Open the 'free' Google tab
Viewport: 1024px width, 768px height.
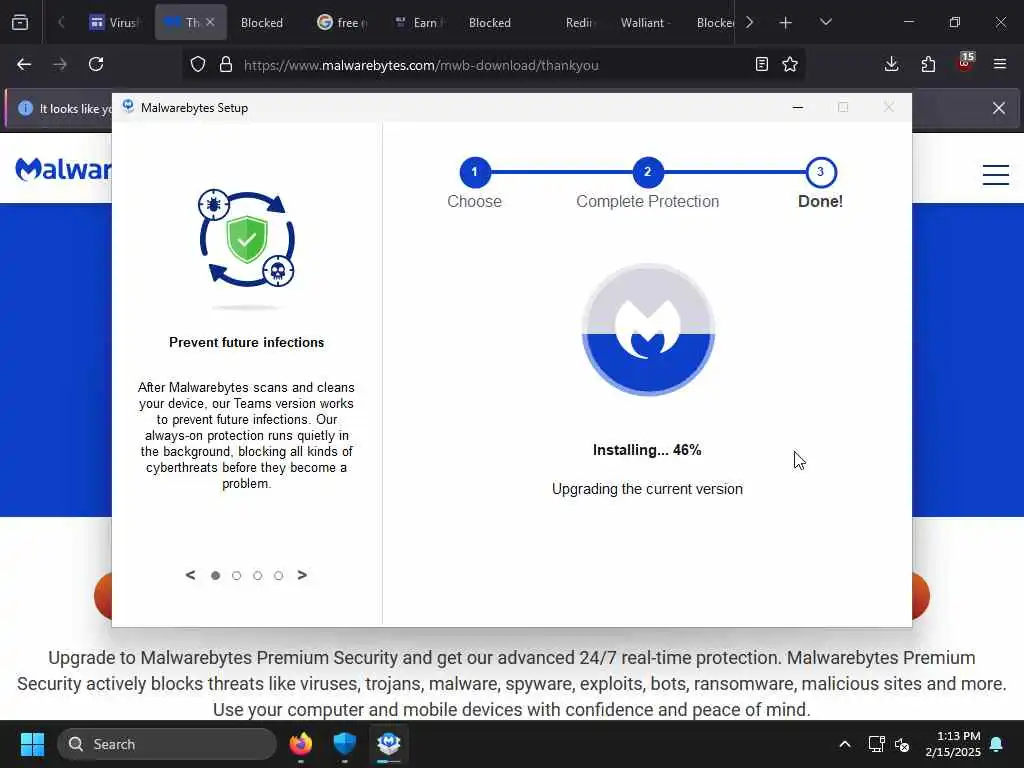(342, 22)
